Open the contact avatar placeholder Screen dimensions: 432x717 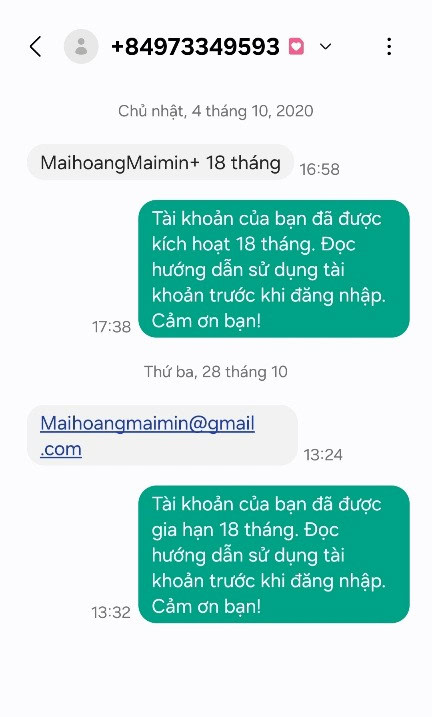(81, 46)
